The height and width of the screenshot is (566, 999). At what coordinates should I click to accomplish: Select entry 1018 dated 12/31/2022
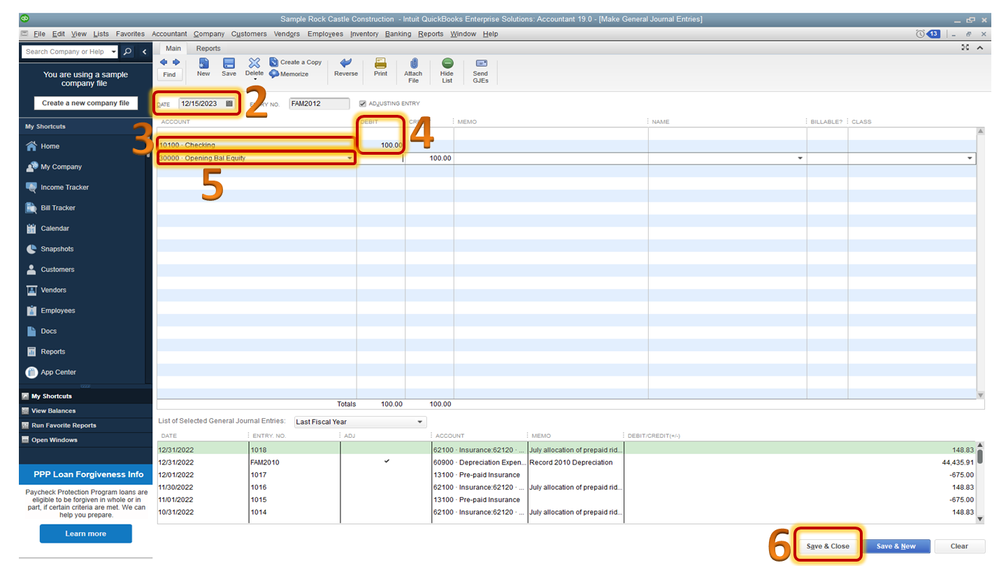point(567,450)
